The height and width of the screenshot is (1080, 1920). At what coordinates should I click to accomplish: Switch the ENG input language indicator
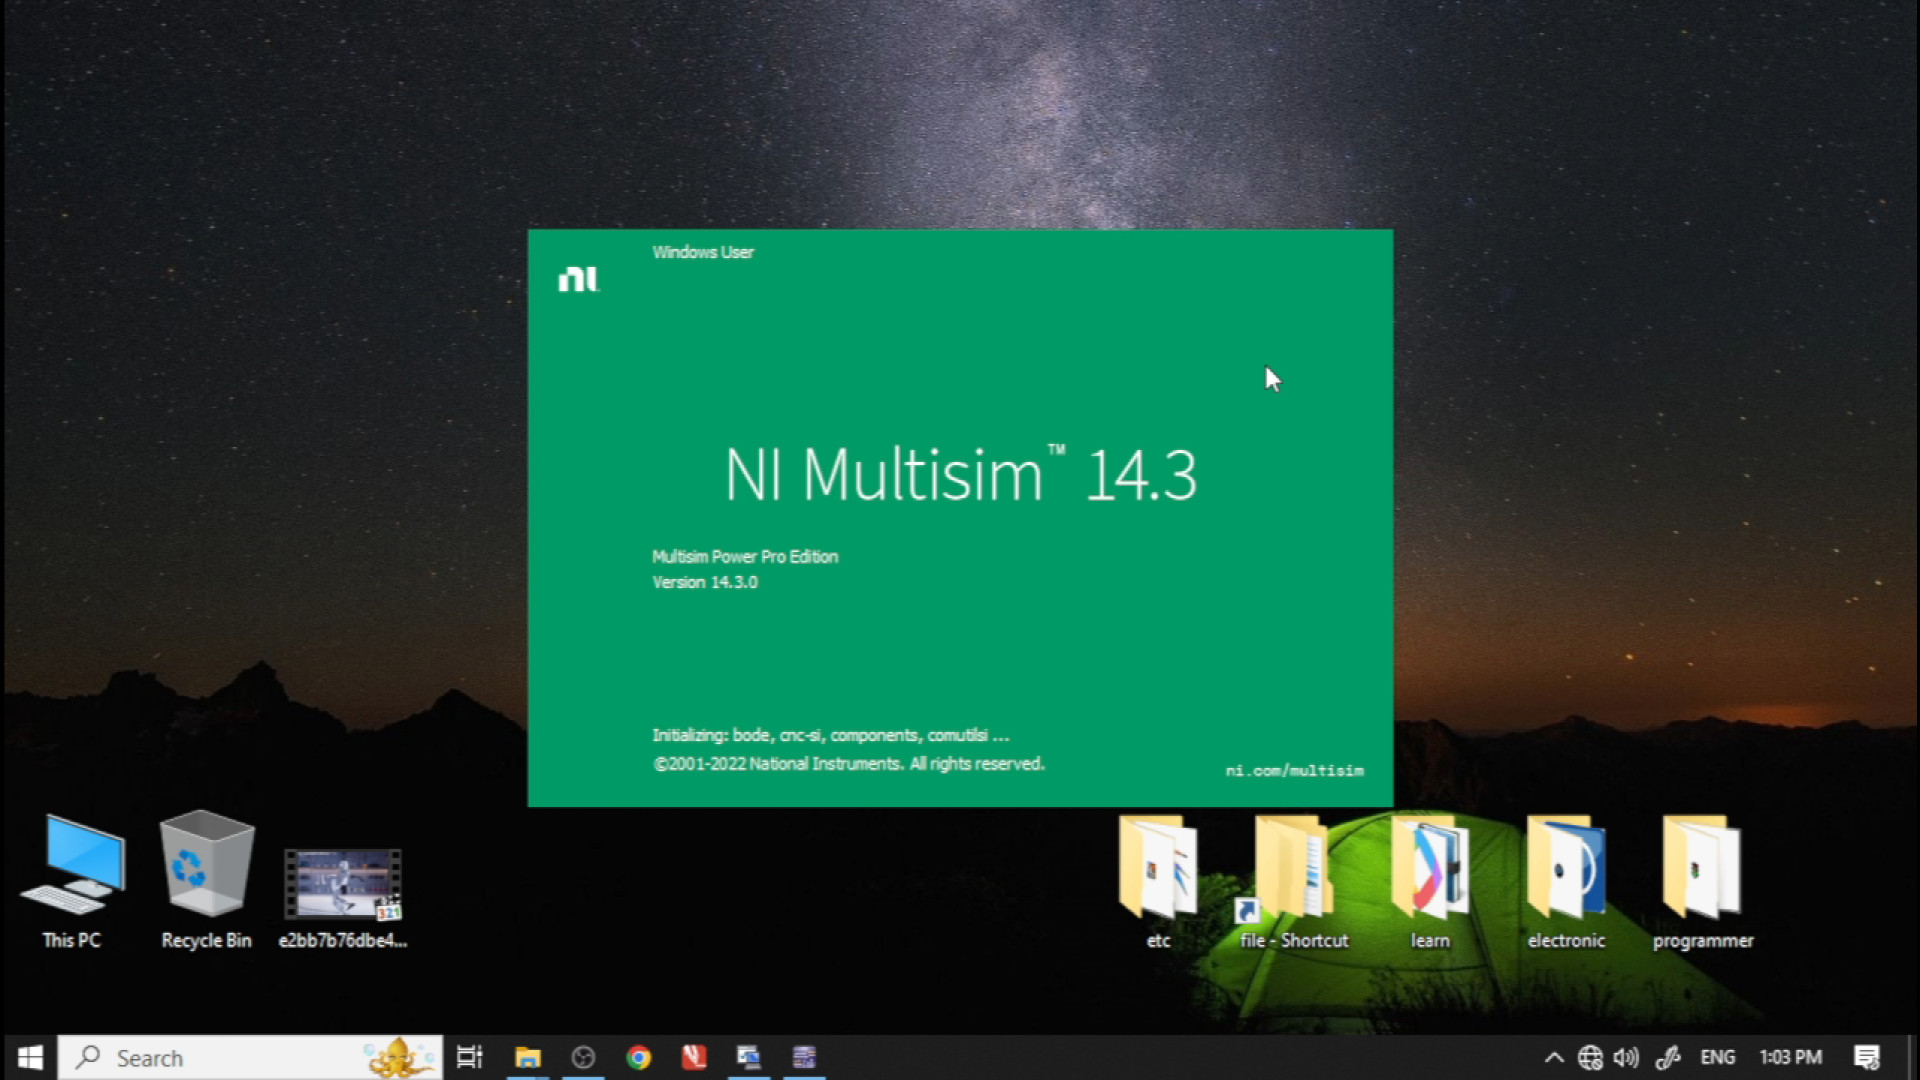1718,1057
